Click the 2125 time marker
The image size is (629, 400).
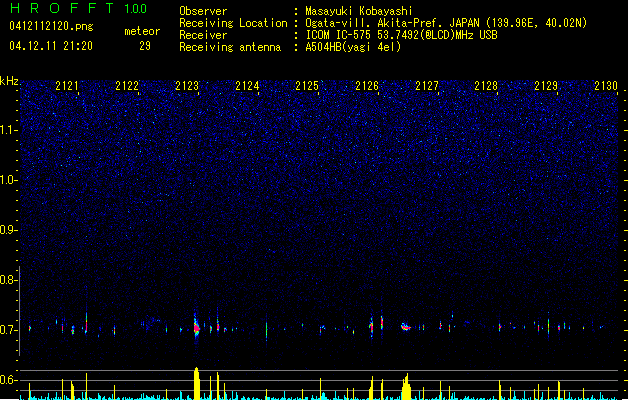click(x=307, y=86)
